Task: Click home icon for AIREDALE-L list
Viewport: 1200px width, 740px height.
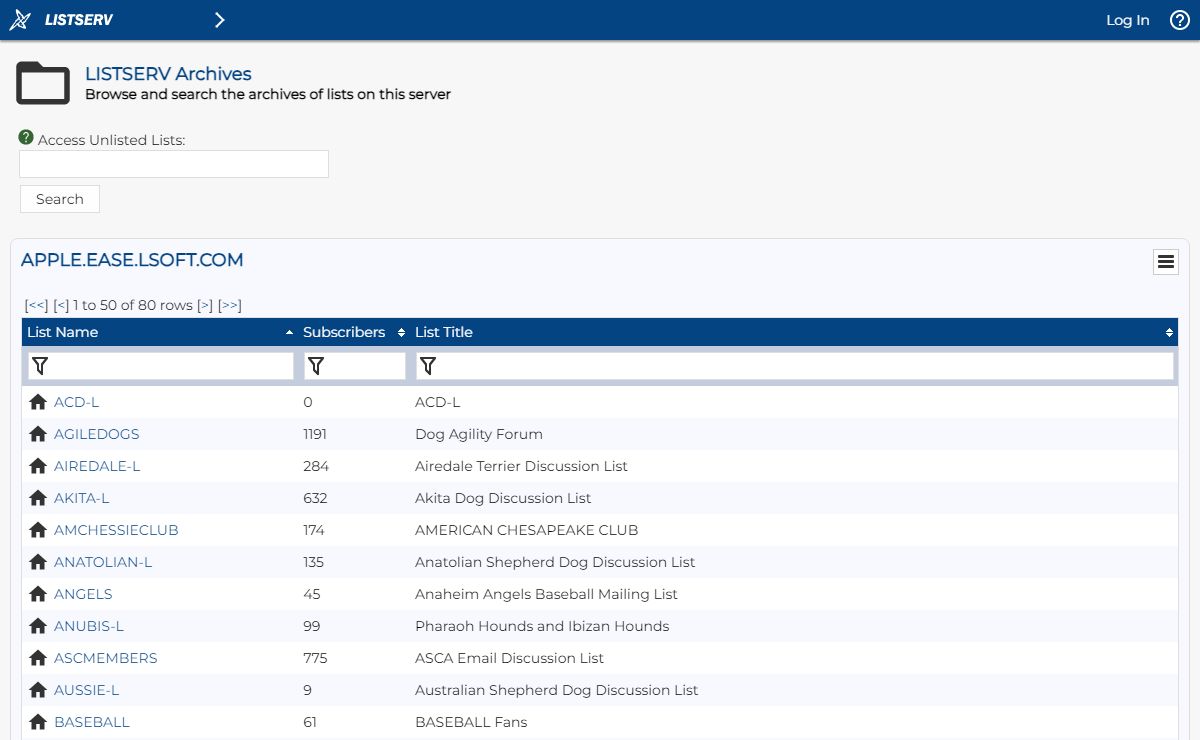Action: click(38, 466)
